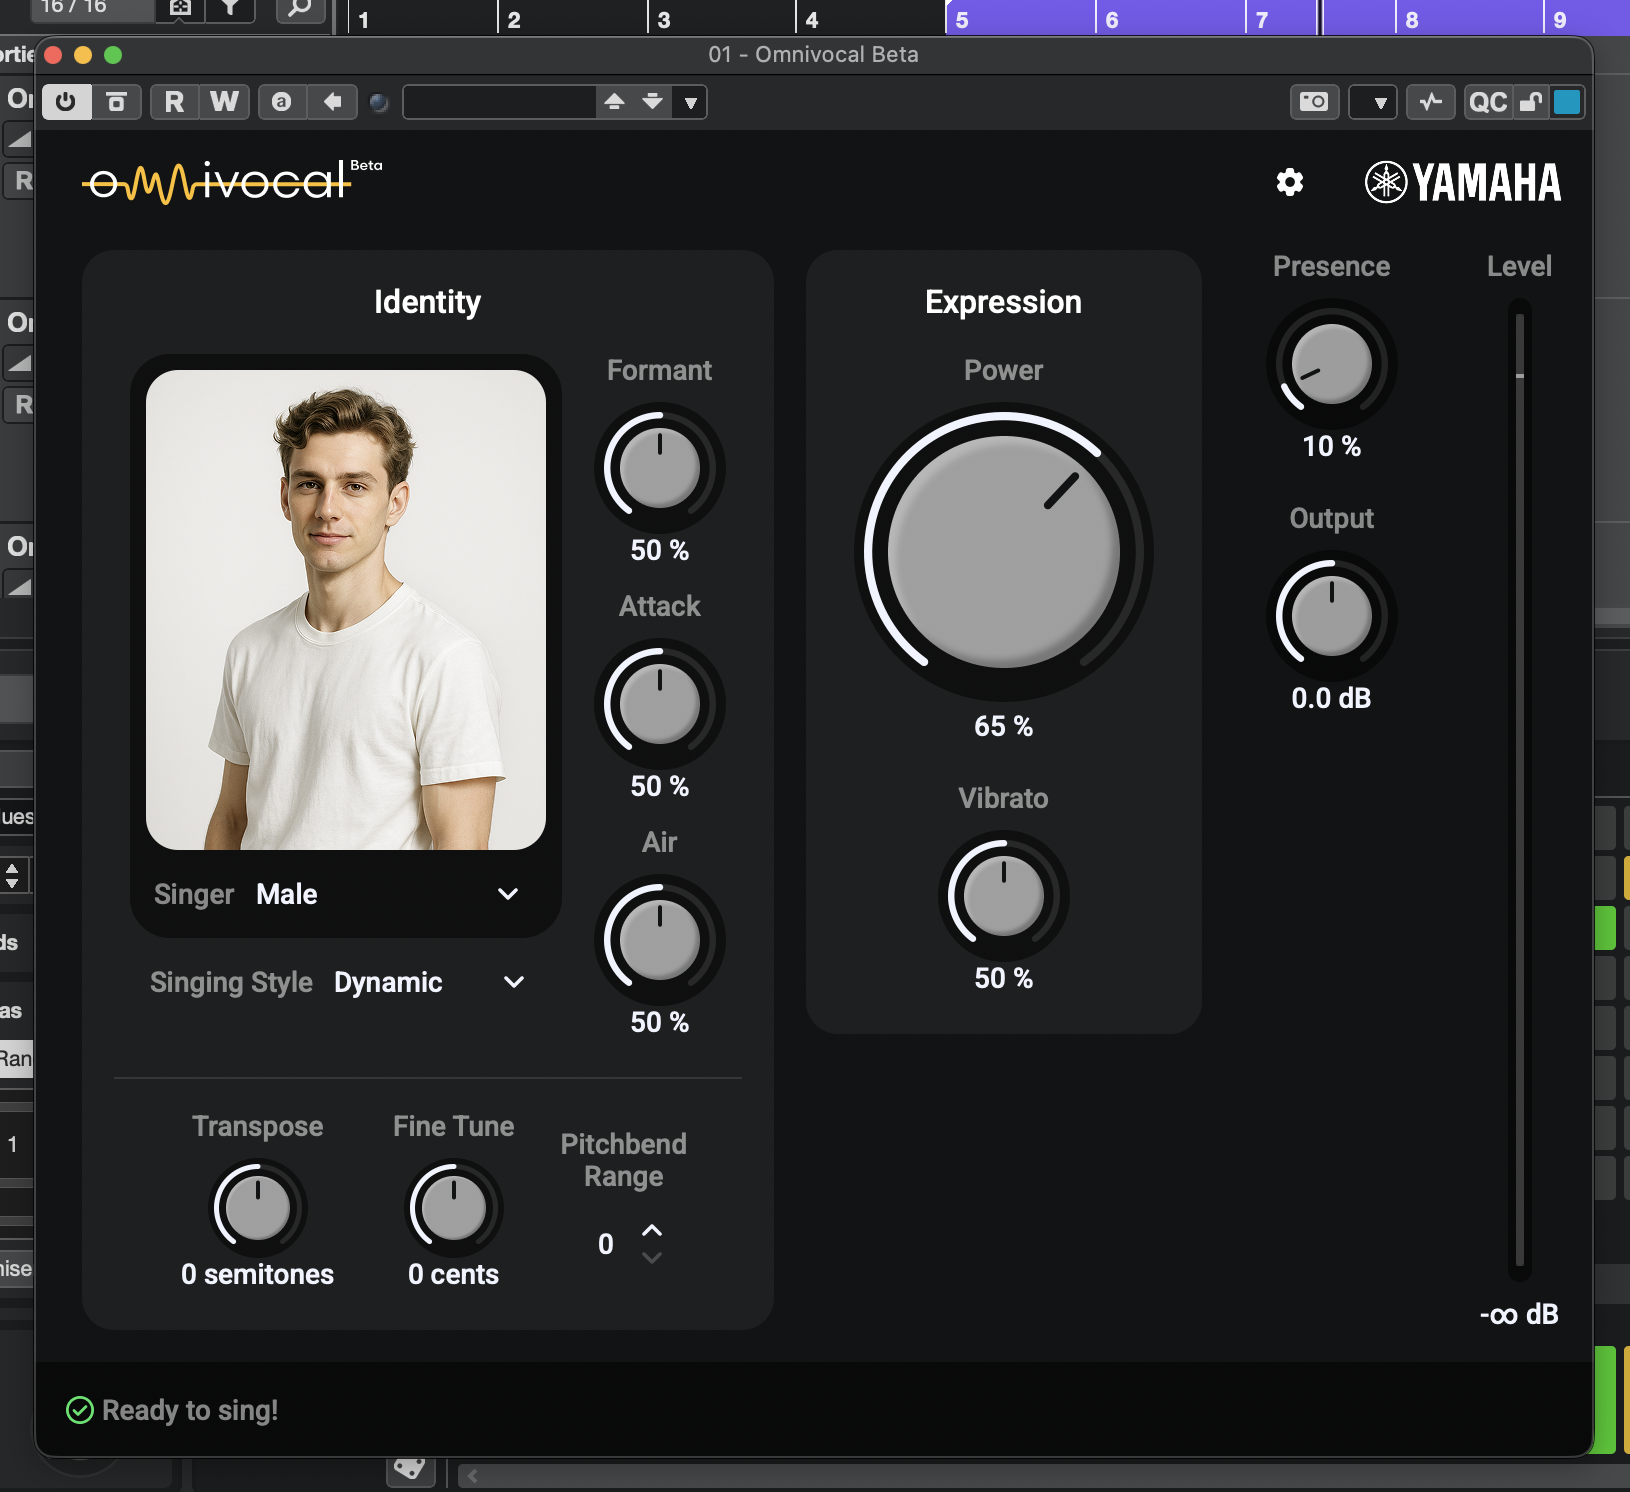Viewport: 1630px width, 1492px height.
Task: Click bar 3 on the timeline ruler
Action: tap(664, 20)
